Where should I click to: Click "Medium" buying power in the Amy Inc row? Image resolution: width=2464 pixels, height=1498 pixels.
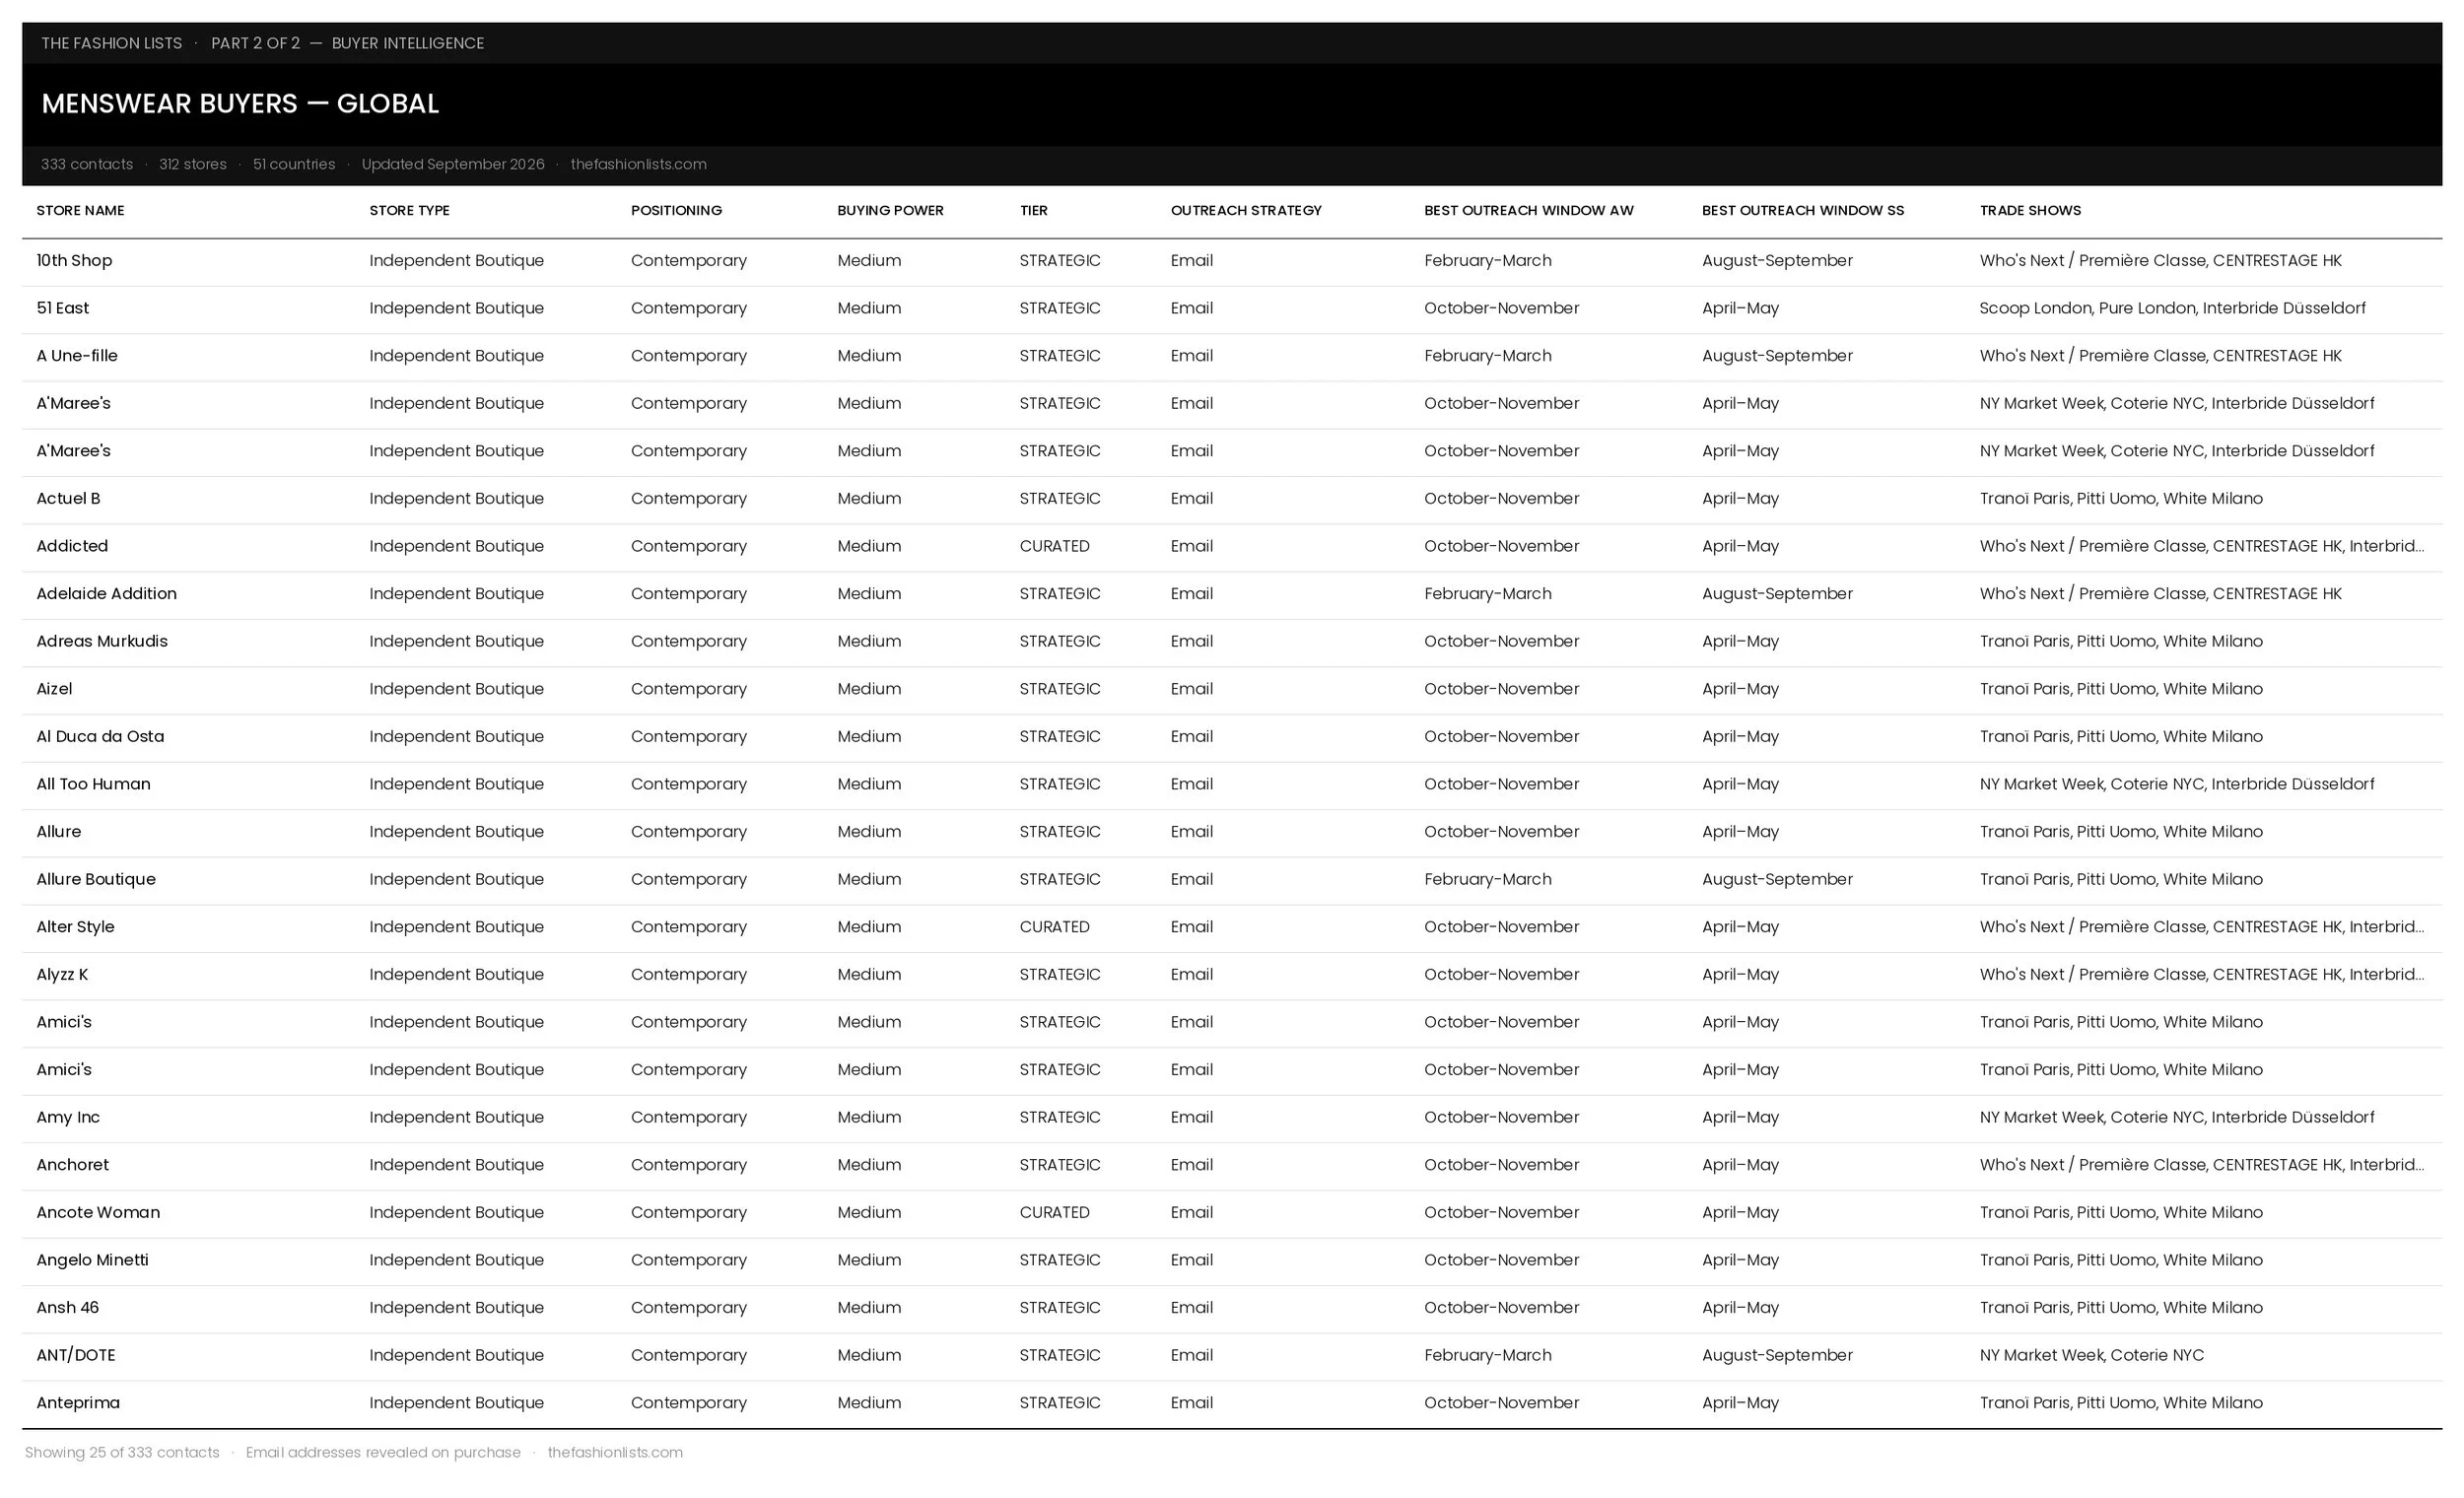[869, 1117]
